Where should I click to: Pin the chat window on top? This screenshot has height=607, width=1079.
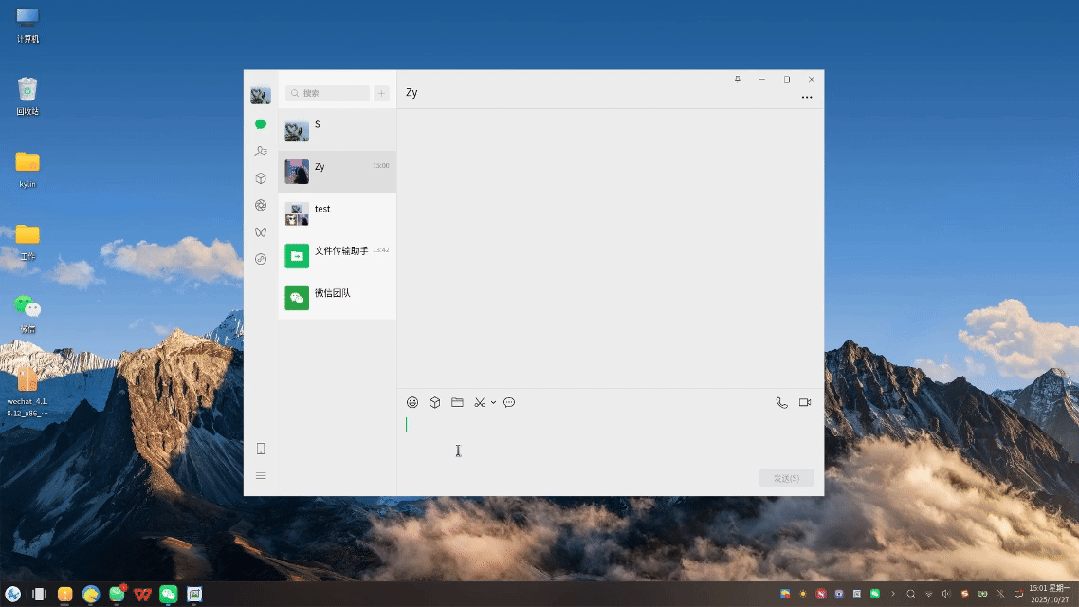coord(737,79)
